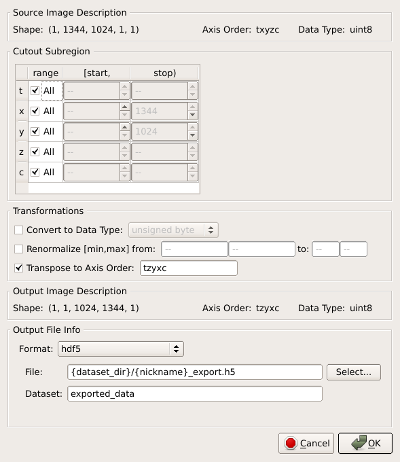
Task: Click the y start stepper up arrow
Action: (124, 127)
